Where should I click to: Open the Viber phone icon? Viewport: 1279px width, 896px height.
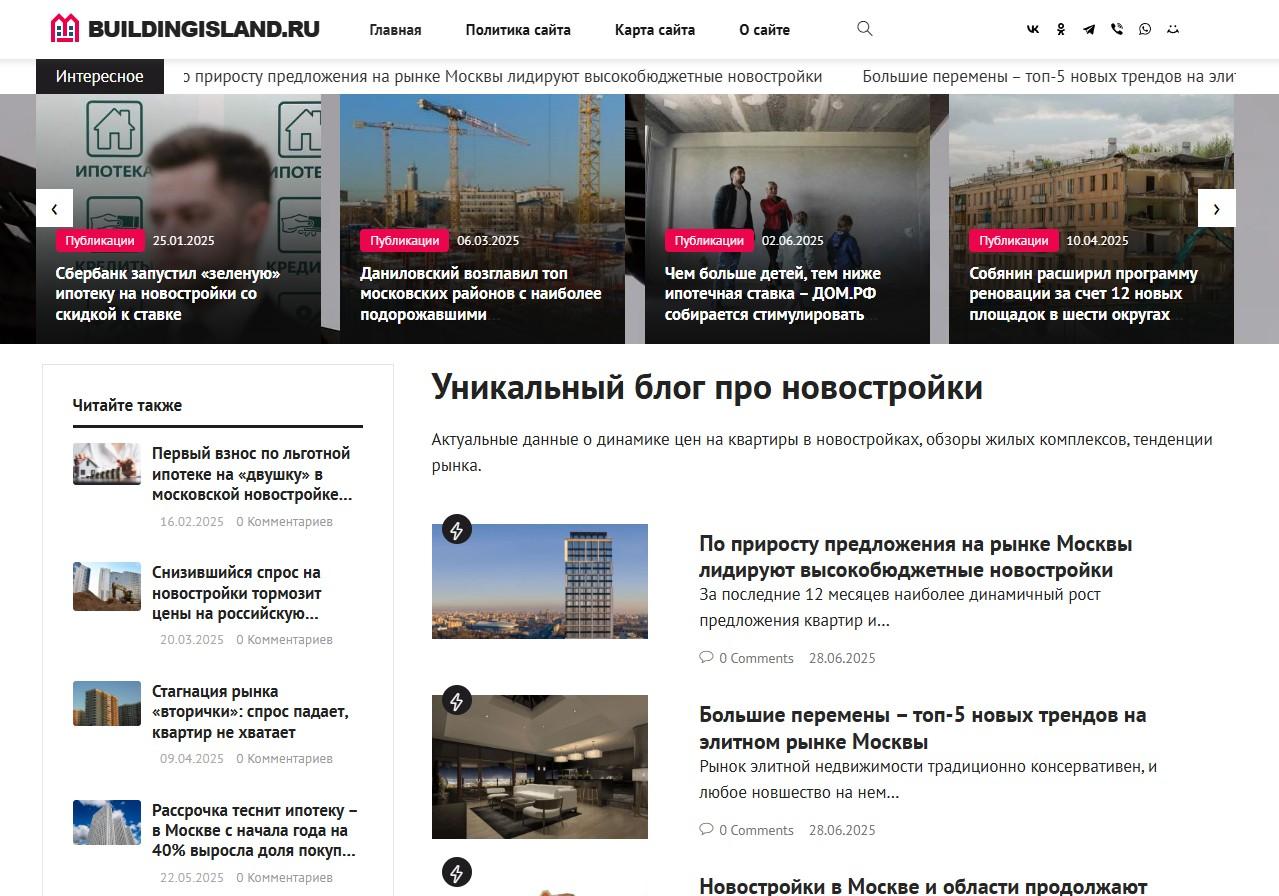pos(1117,29)
